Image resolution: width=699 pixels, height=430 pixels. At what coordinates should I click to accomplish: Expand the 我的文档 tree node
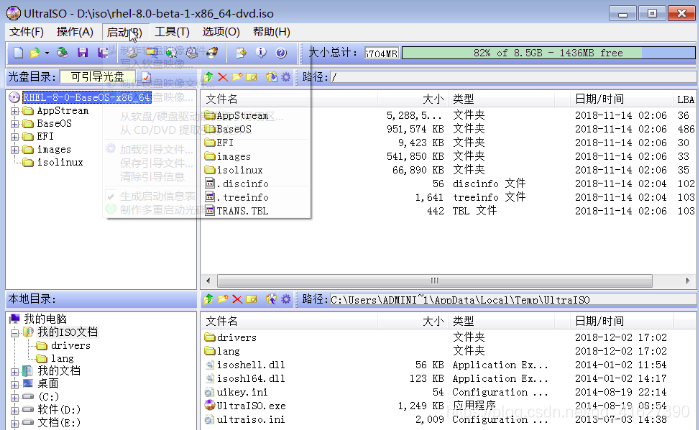click(15, 371)
